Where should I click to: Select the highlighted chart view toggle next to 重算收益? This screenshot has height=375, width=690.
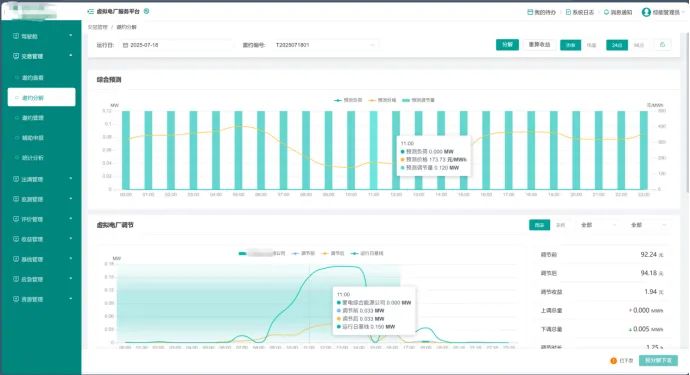[x=570, y=45]
